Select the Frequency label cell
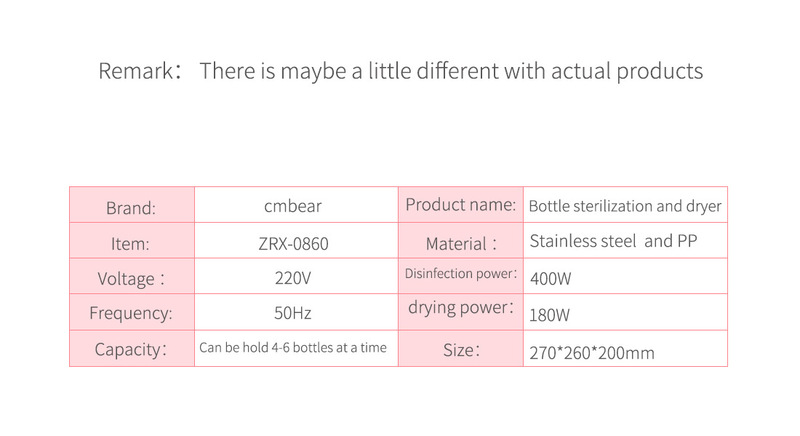Viewport: 800px width, 436px height. pyautogui.click(x=131, y=313)
